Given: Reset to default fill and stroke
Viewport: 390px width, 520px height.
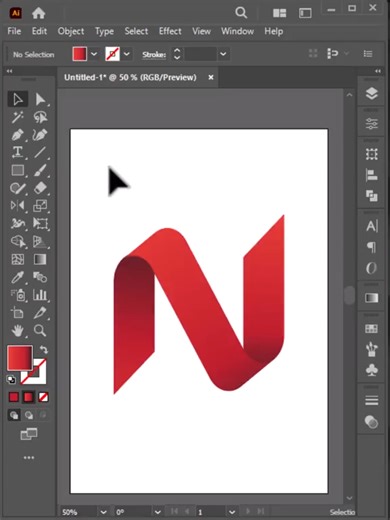Looking at the screenshot, I should [11, 379].
